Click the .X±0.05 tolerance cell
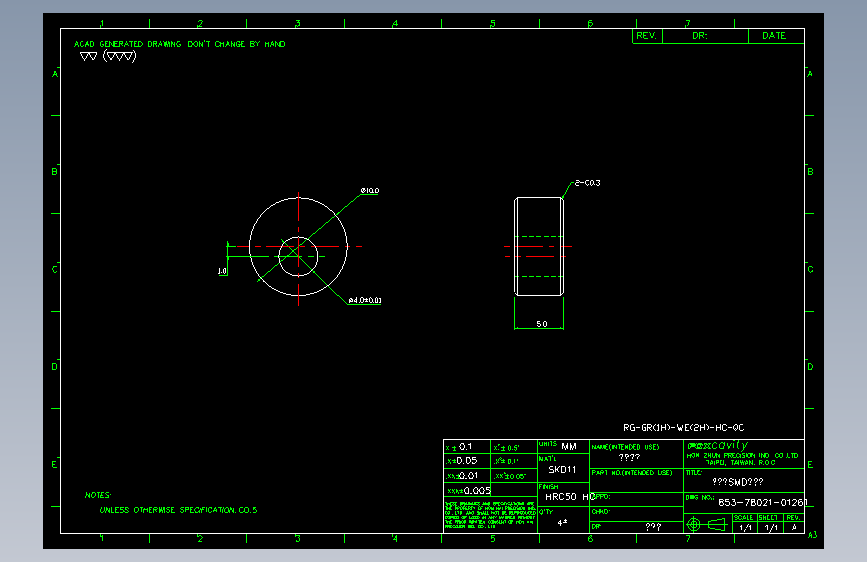This screenshot has width=867, height=562. [x=467, y=461]
